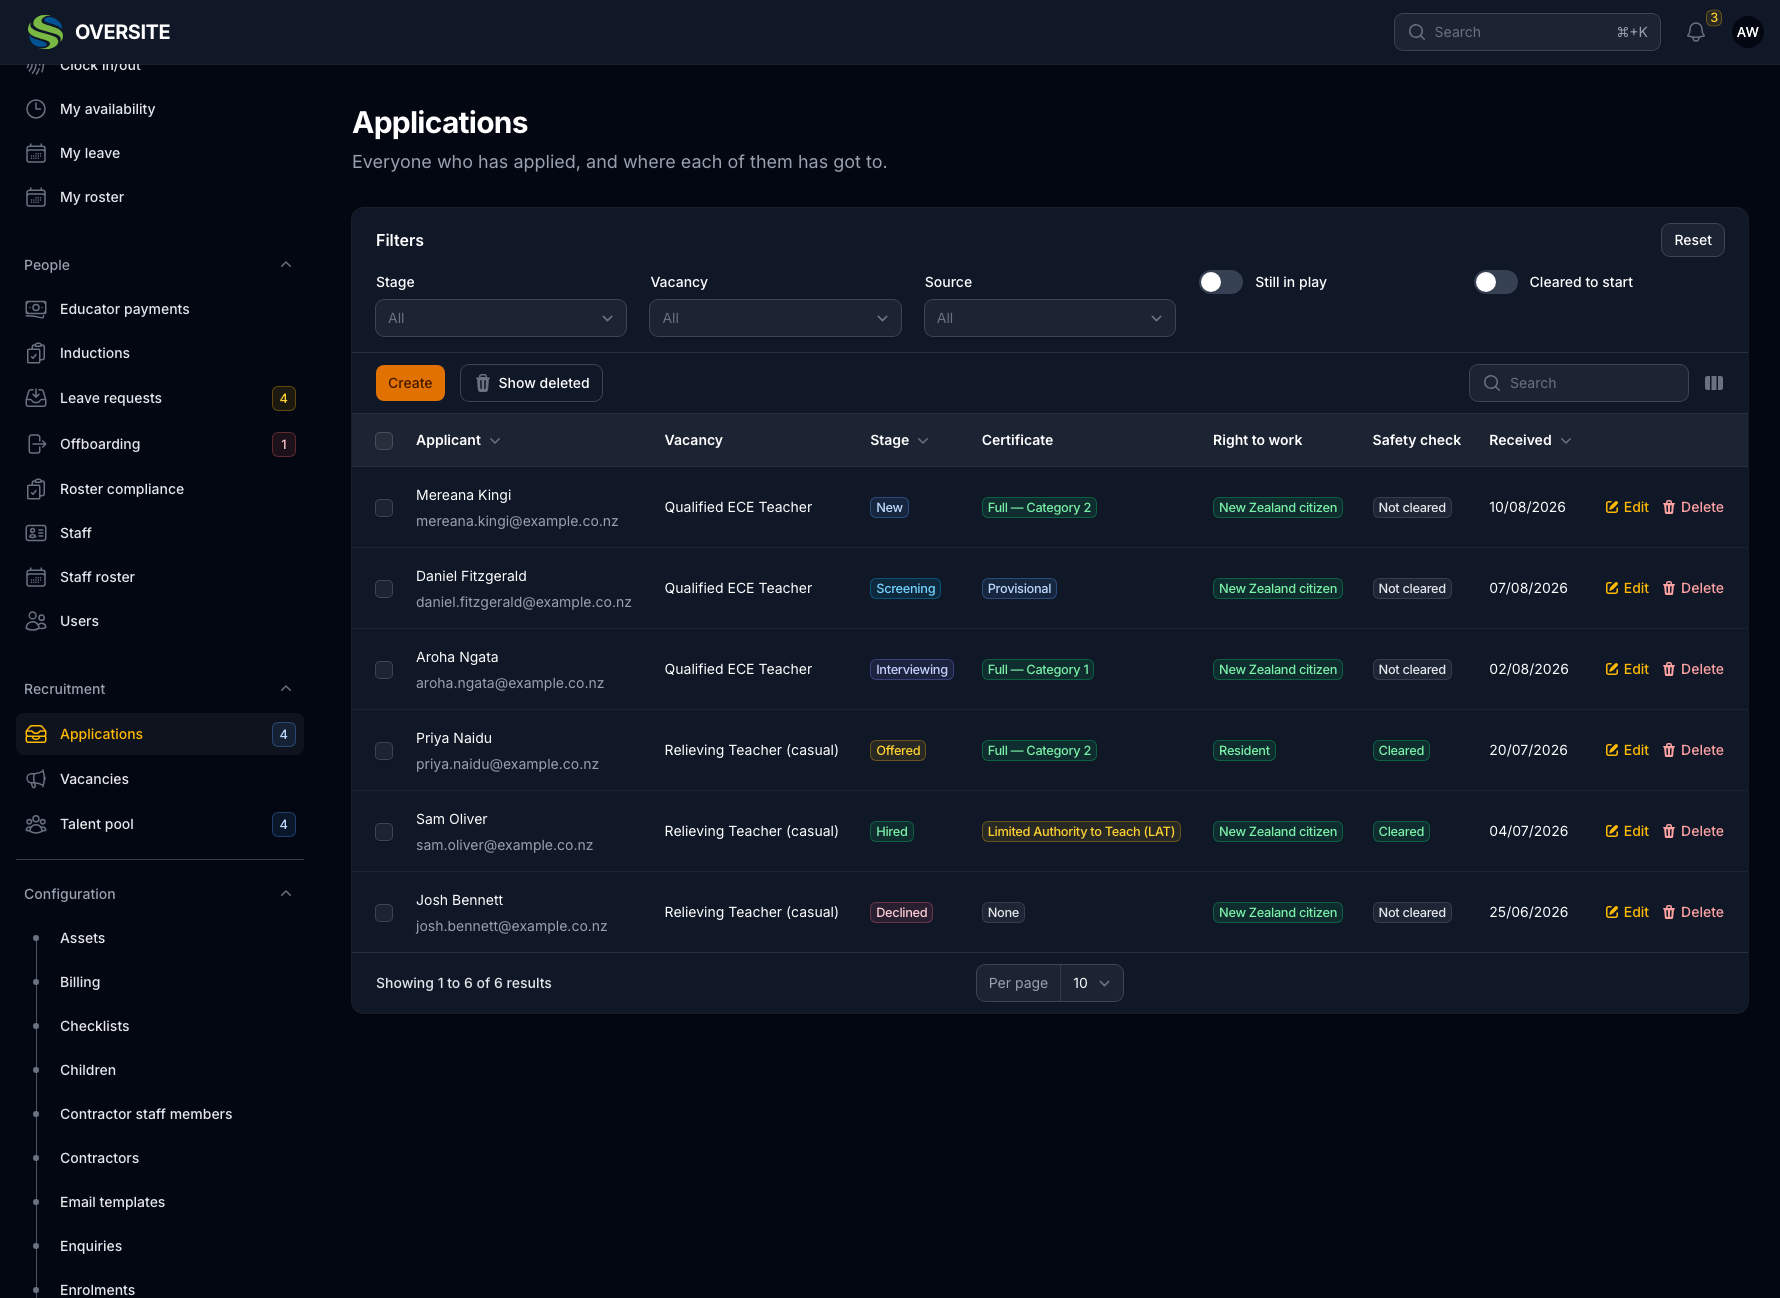The width and height of the screenshot is (1780, 1298).
Task: Select Daniel Fitzgerald's row checkbox
Action: pos(384,589)
